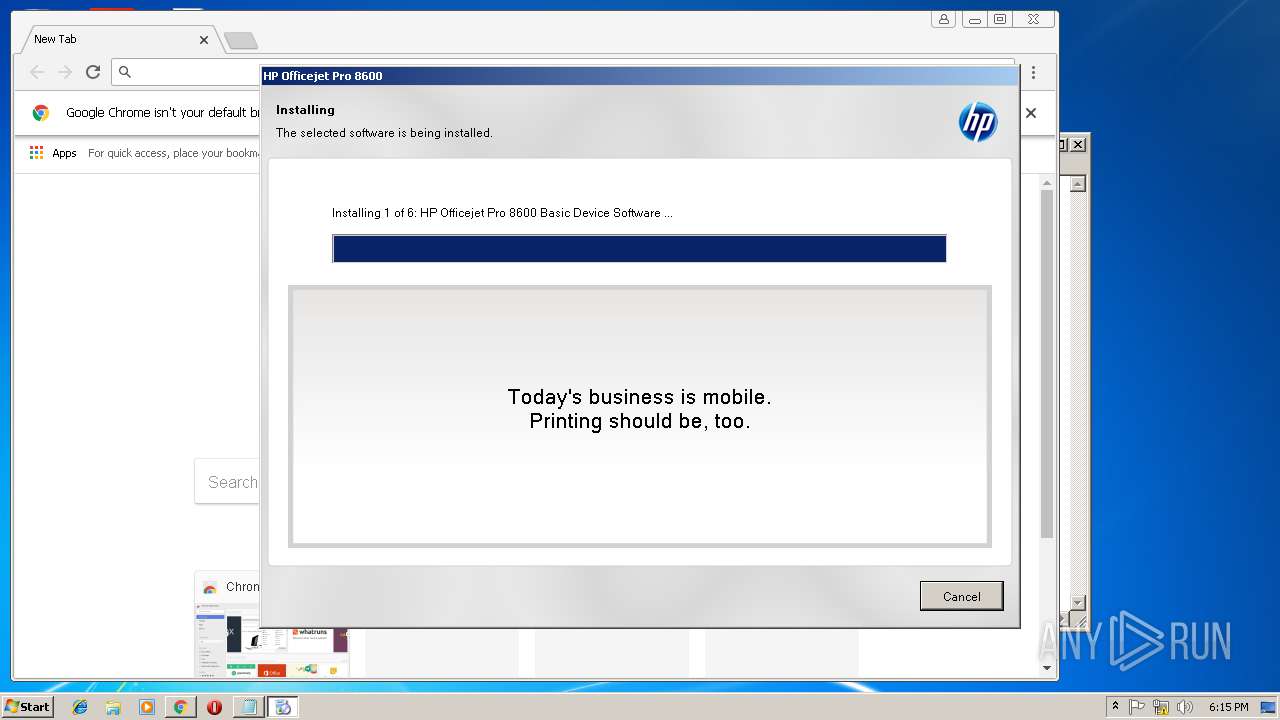Open the network status tray icon
This screenshot has height=720, width=1280.
point(1161,707)
